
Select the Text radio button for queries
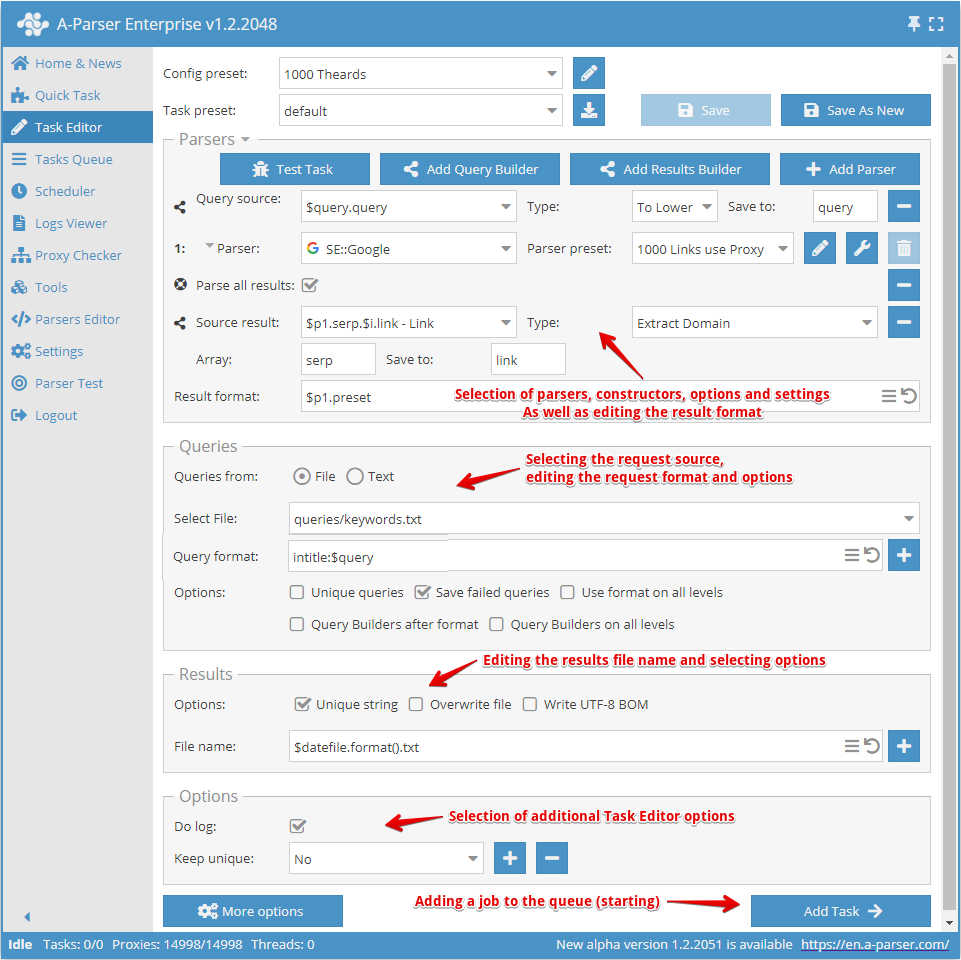[x=355, y=477]
